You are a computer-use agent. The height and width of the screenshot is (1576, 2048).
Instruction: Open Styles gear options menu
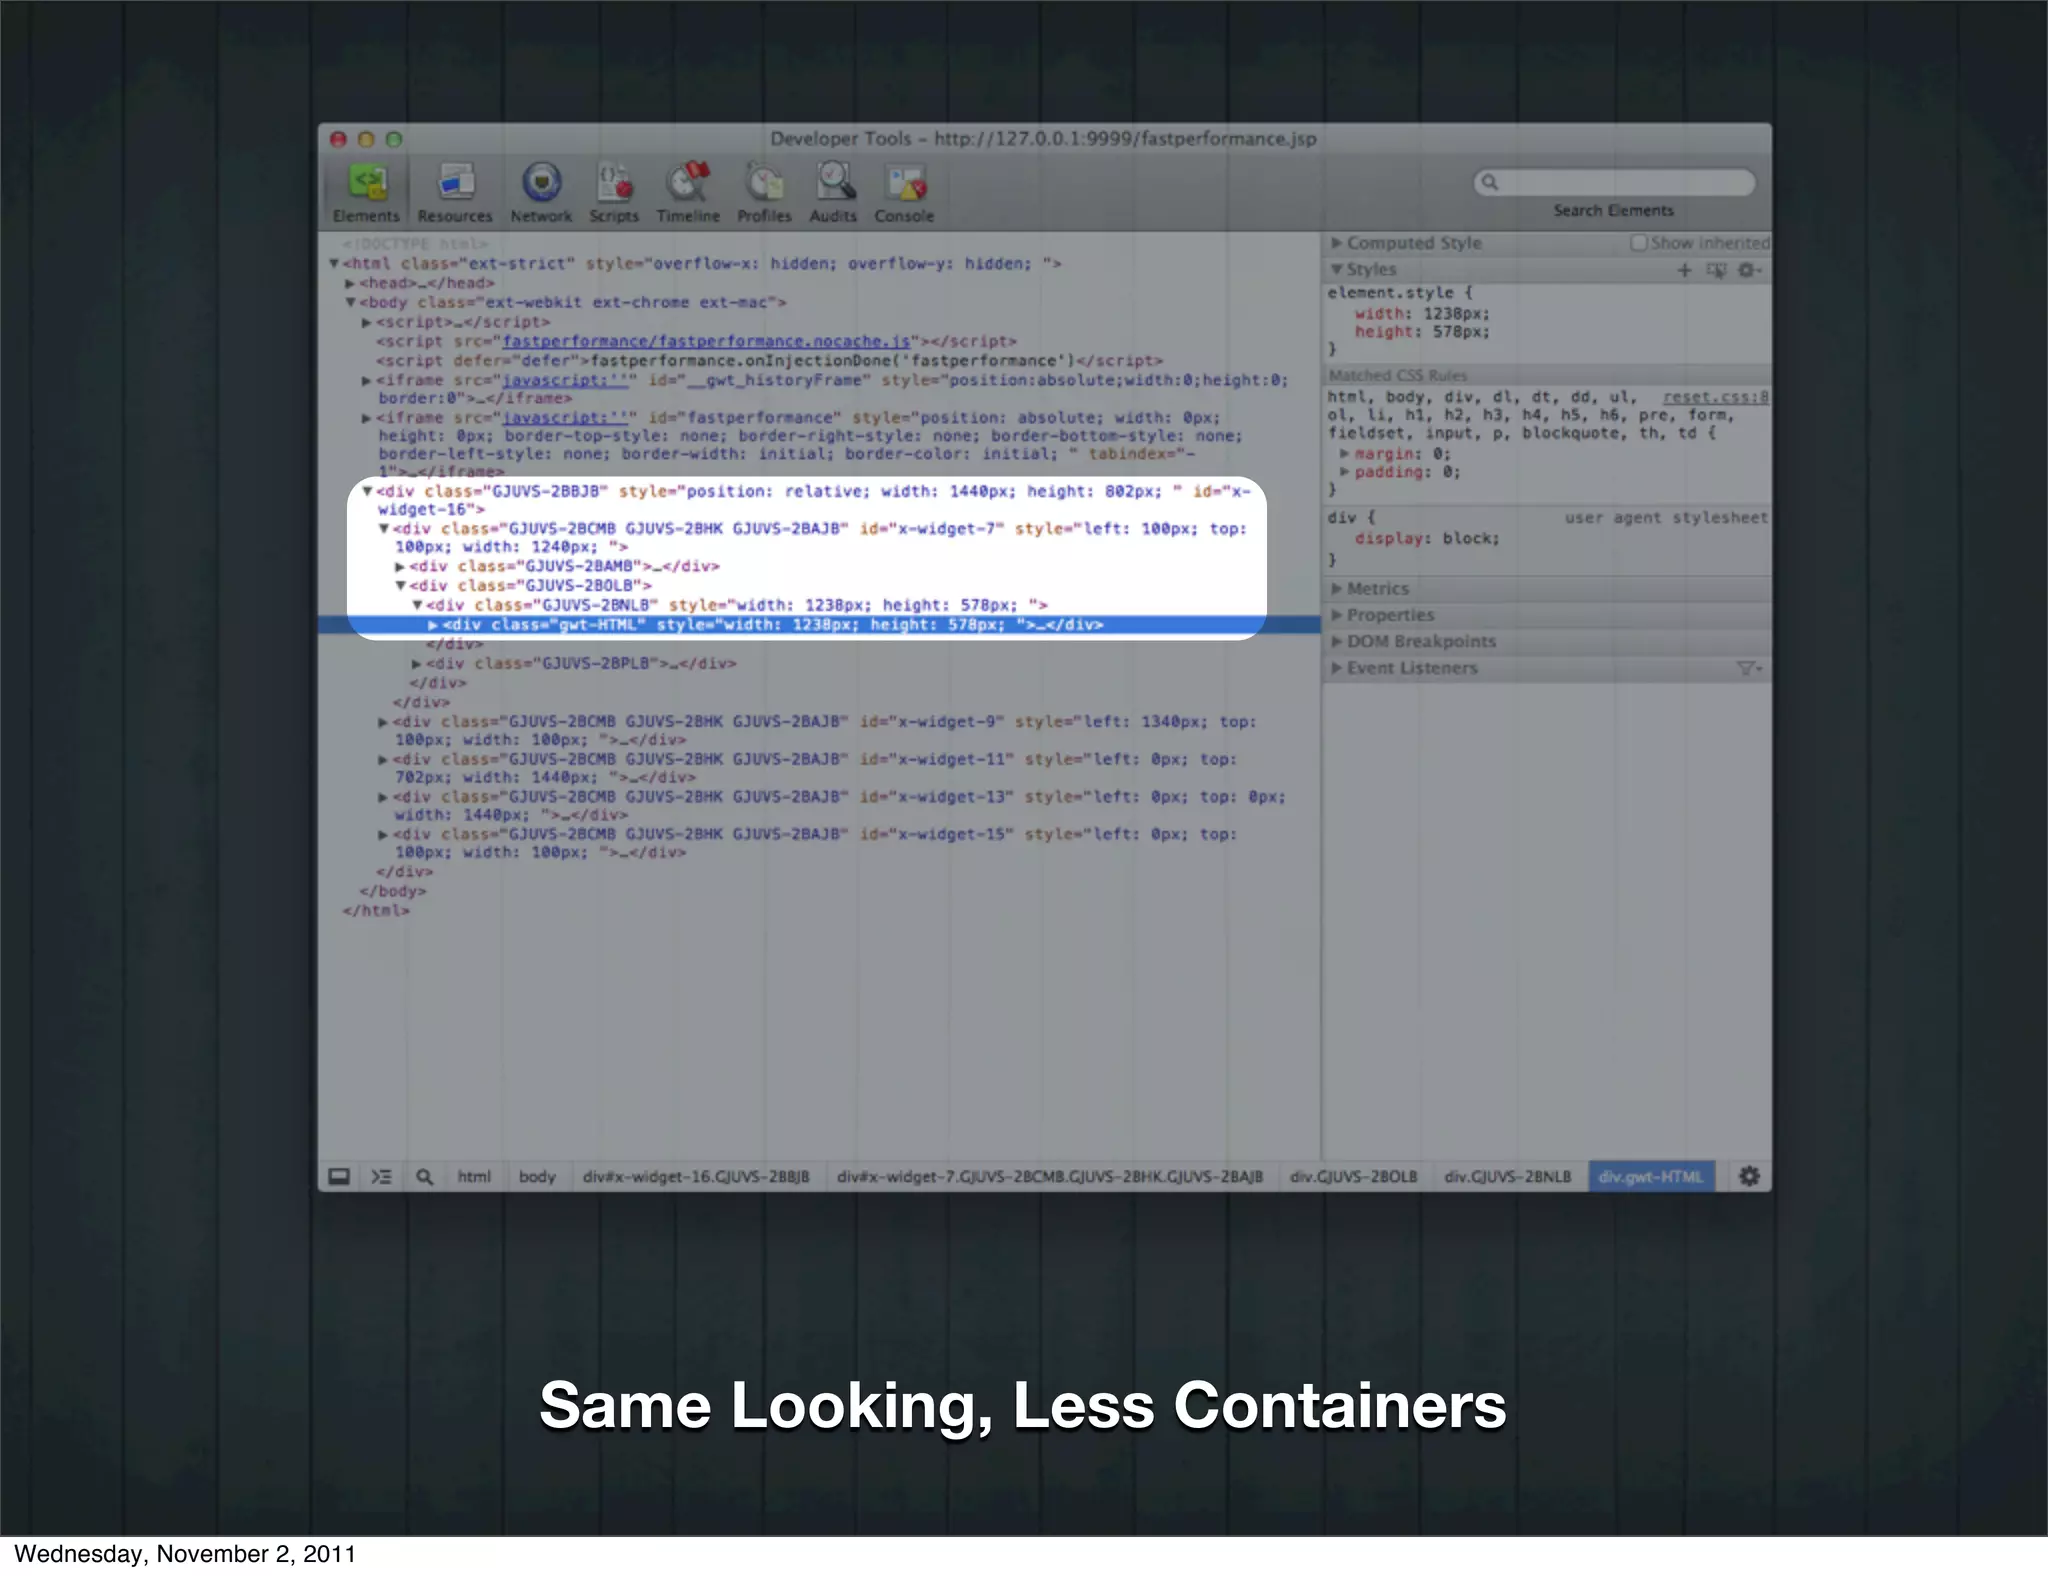(1749, 270)
